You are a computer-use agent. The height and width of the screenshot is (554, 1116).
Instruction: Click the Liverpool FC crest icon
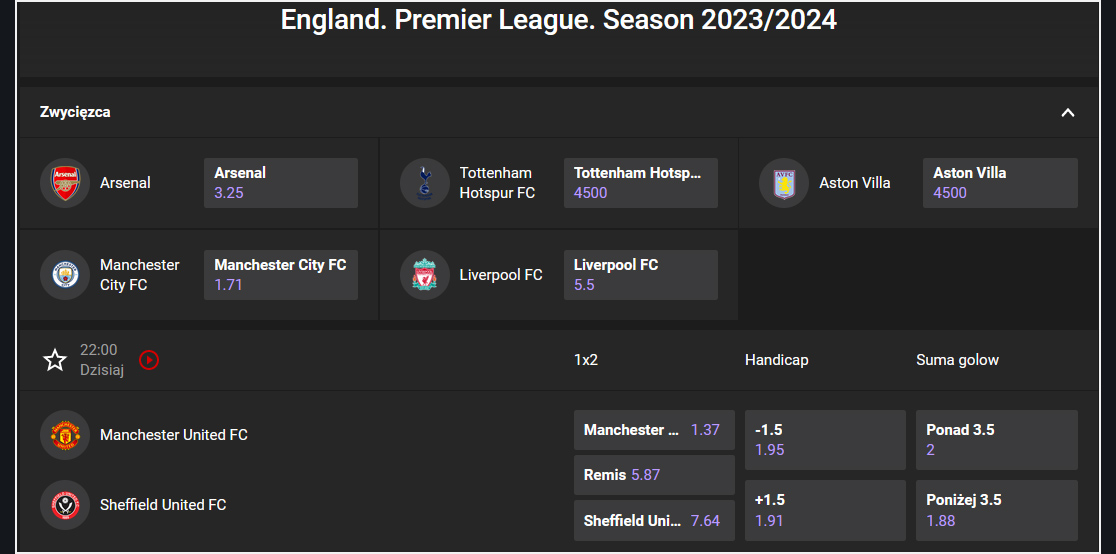[x=425, y=275]
